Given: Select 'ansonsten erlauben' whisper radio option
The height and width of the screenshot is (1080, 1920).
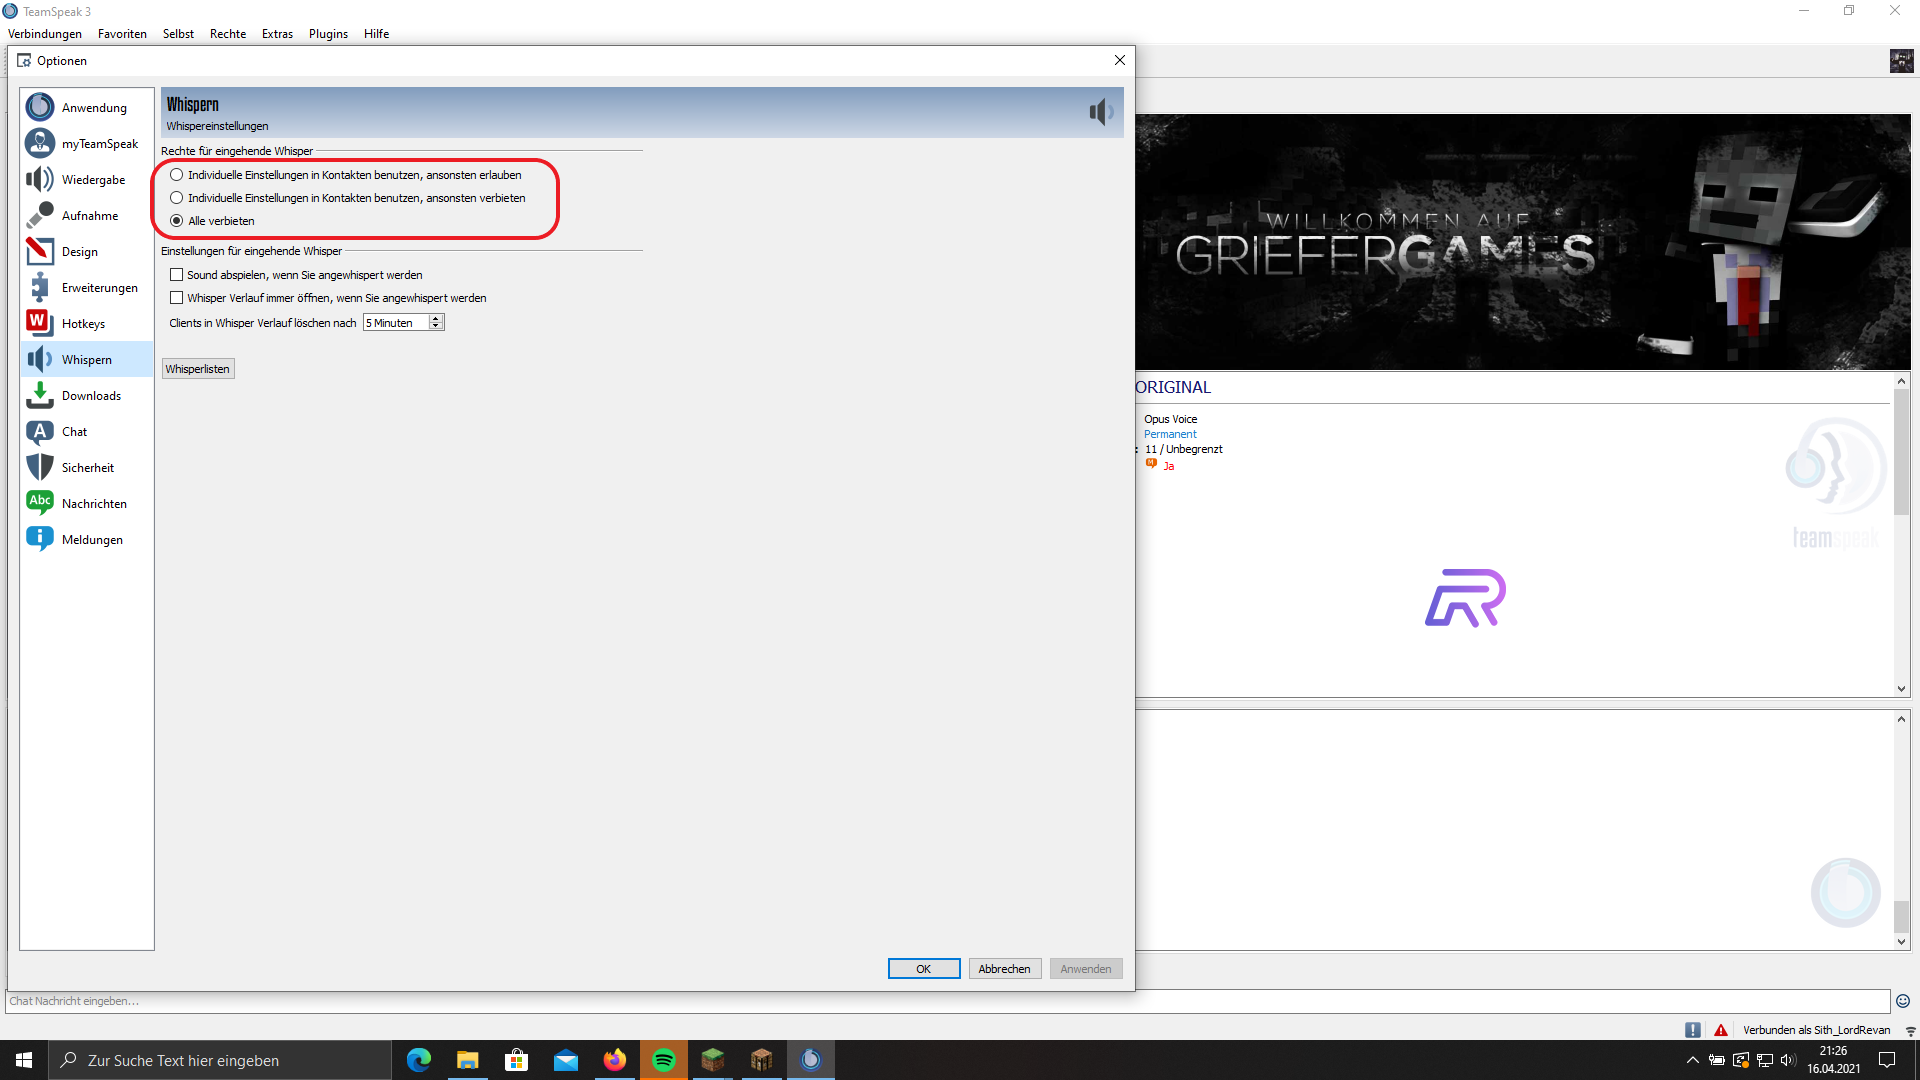Looking at the screenshot, I should (x=177, y=175).
